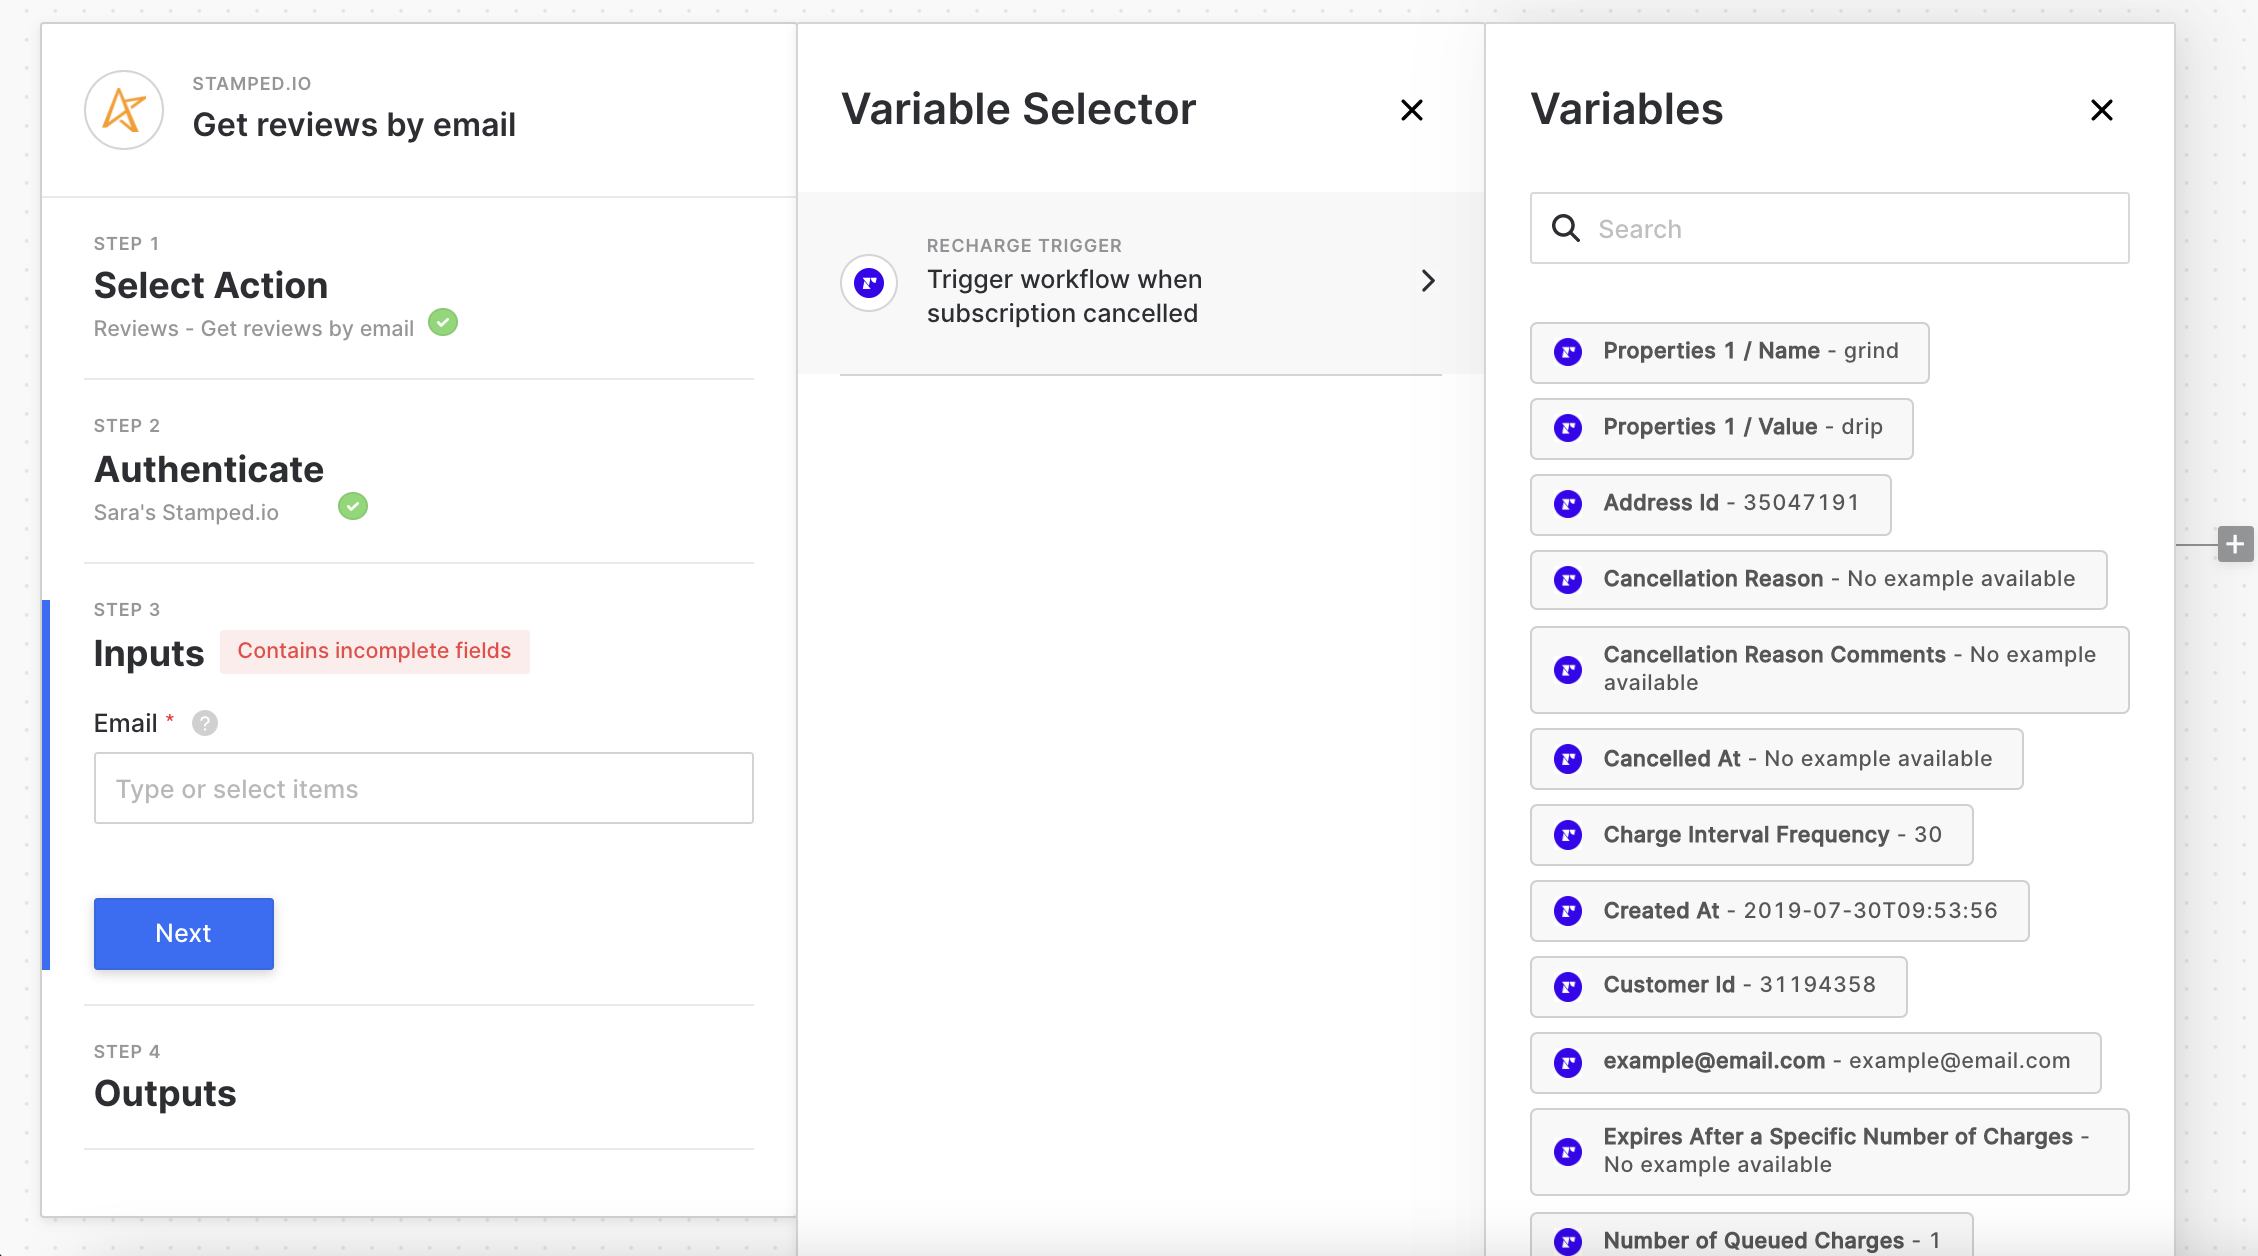Choose the Cancellation Reason variable
Screen dimensions: 2258x1256
(1817, 580)
